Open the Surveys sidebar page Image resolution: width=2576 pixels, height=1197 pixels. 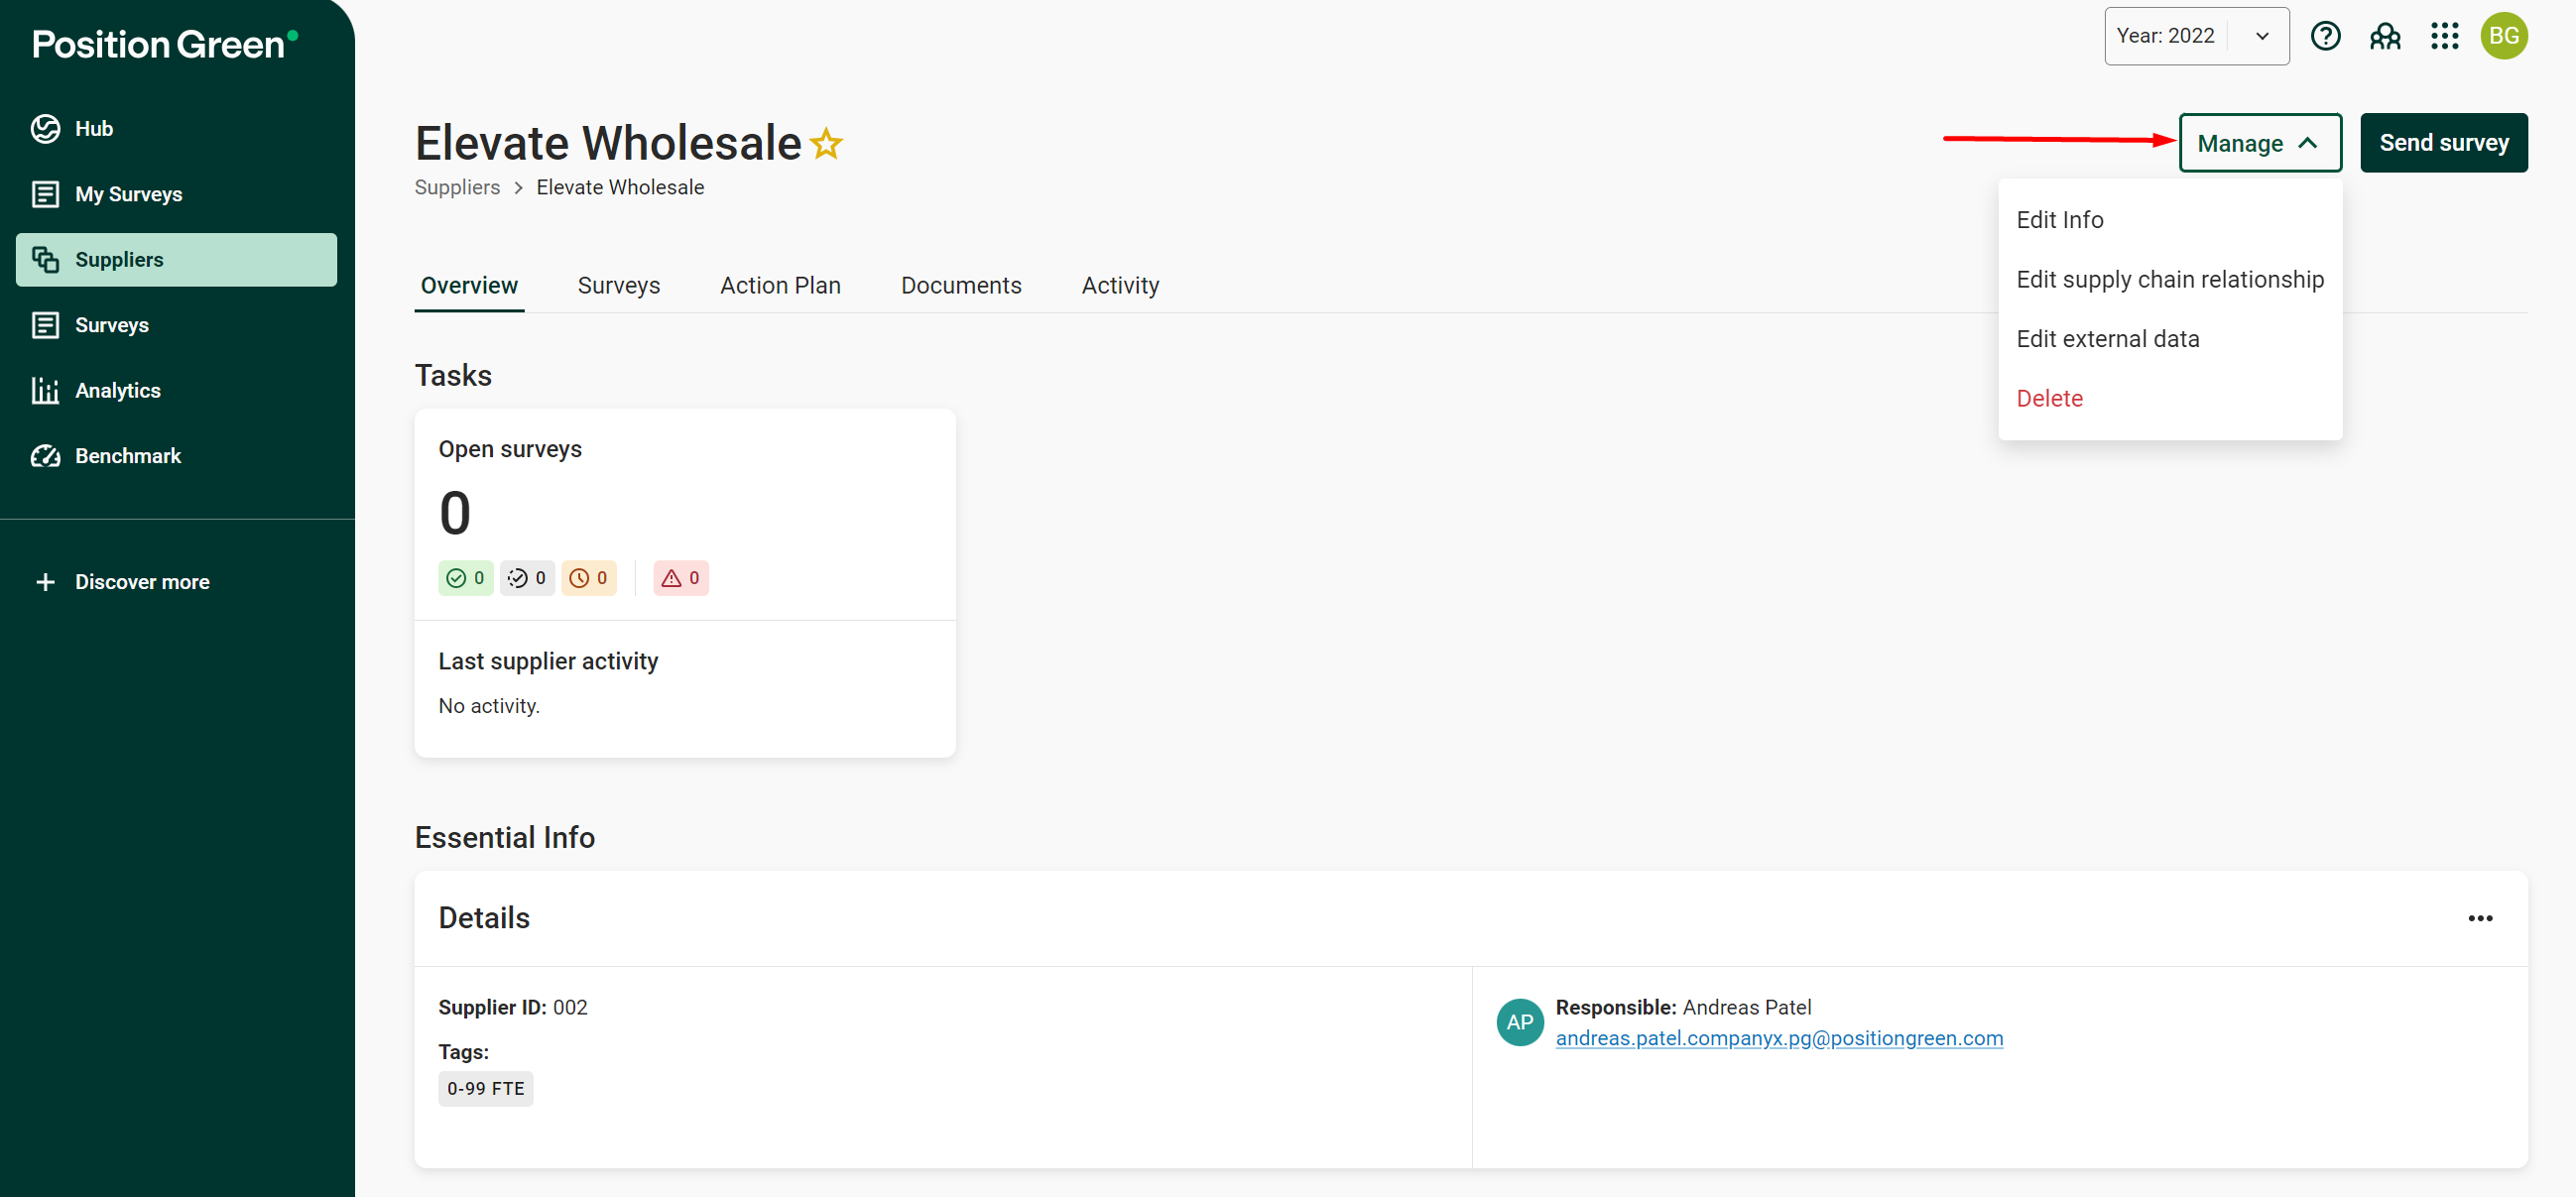[176, 325]
